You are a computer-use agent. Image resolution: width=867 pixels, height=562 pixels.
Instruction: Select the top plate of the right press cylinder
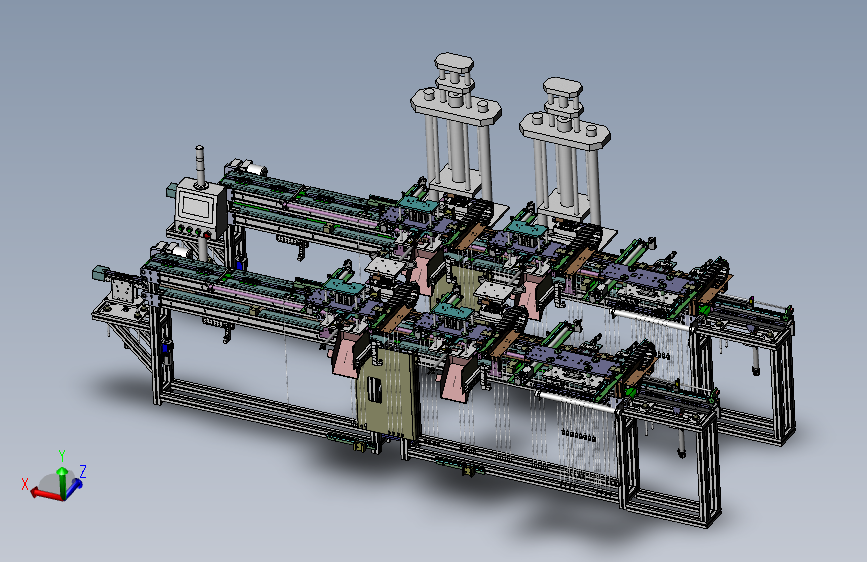coord(562,86)
